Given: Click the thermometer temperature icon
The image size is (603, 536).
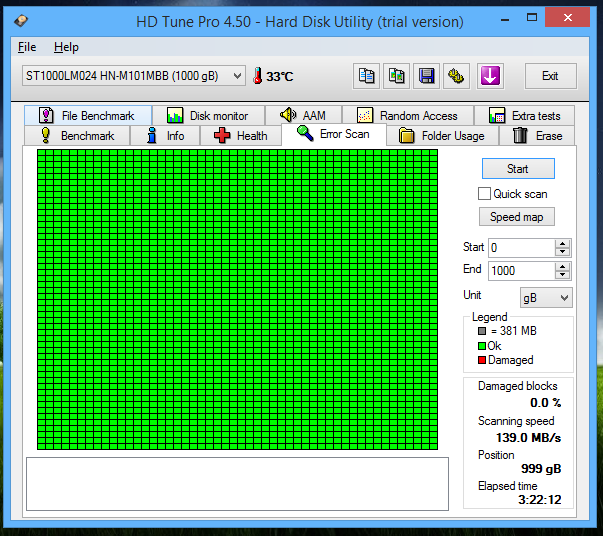Looking at the screenshot, I should [257, 76].
